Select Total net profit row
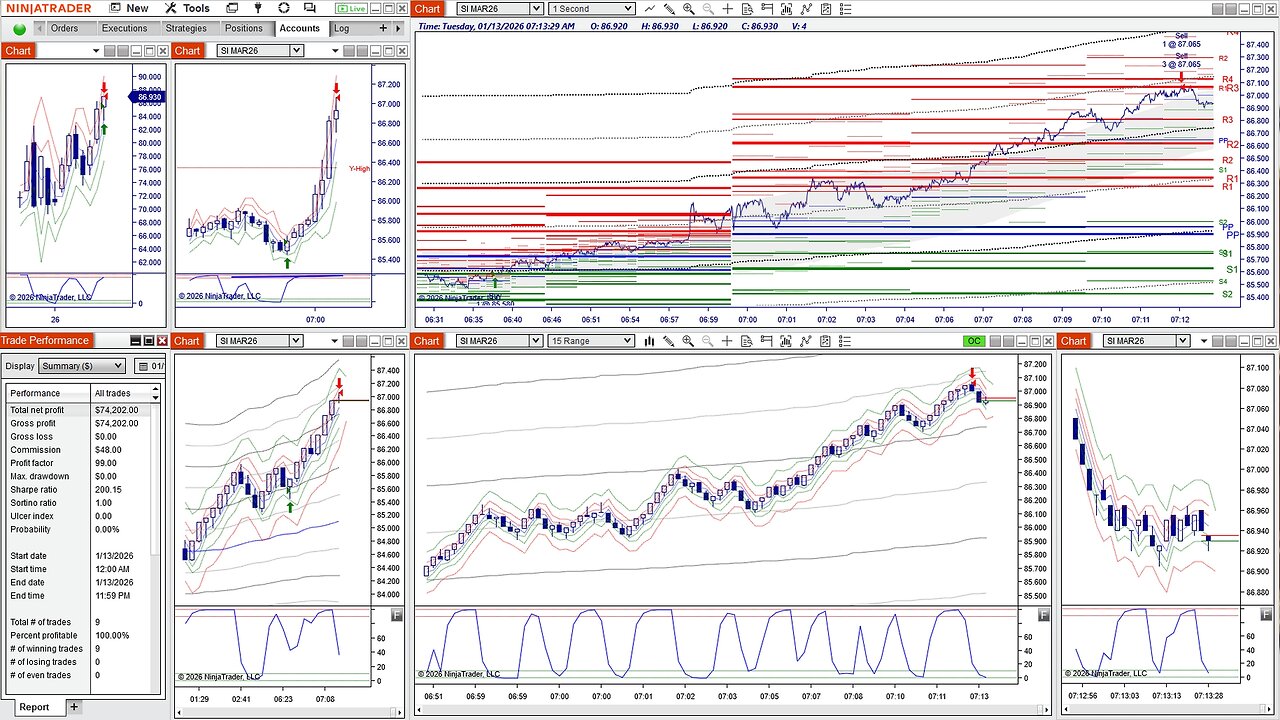 click(78, 410)
